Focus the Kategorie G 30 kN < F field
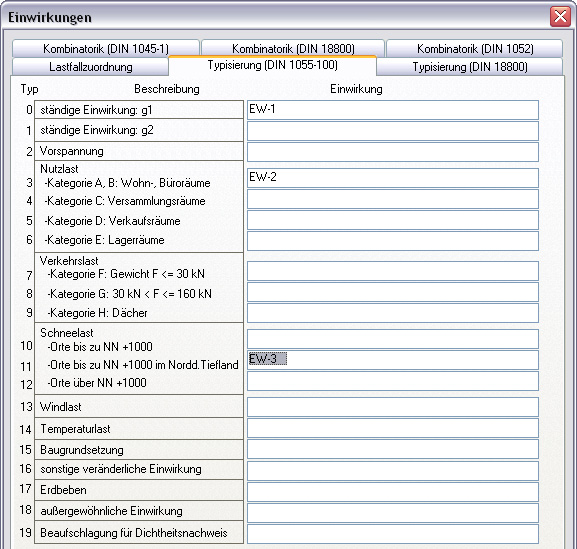This screenshot has width=577, height=549. click(393, 292)
